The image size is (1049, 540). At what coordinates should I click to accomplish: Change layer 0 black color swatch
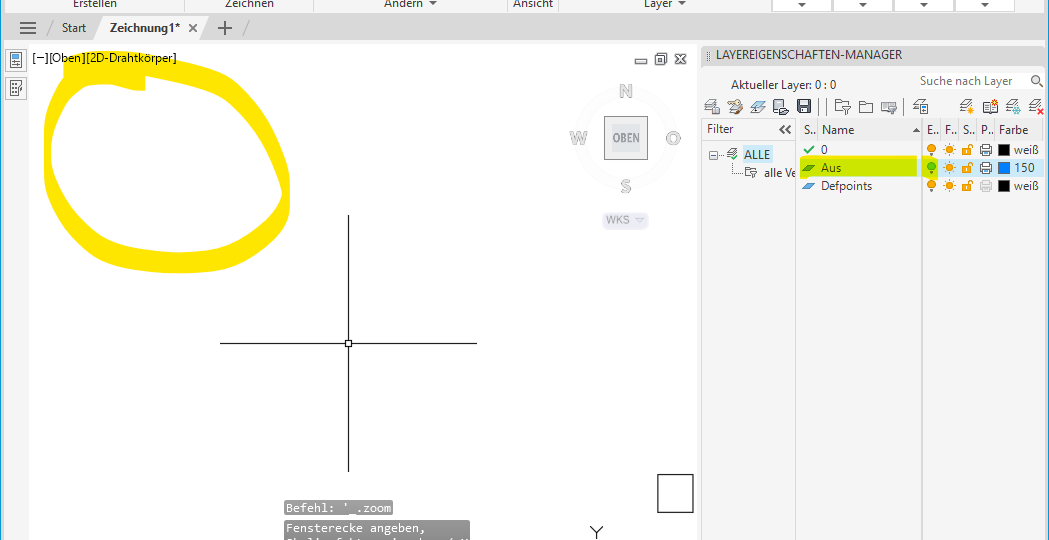1004,150
